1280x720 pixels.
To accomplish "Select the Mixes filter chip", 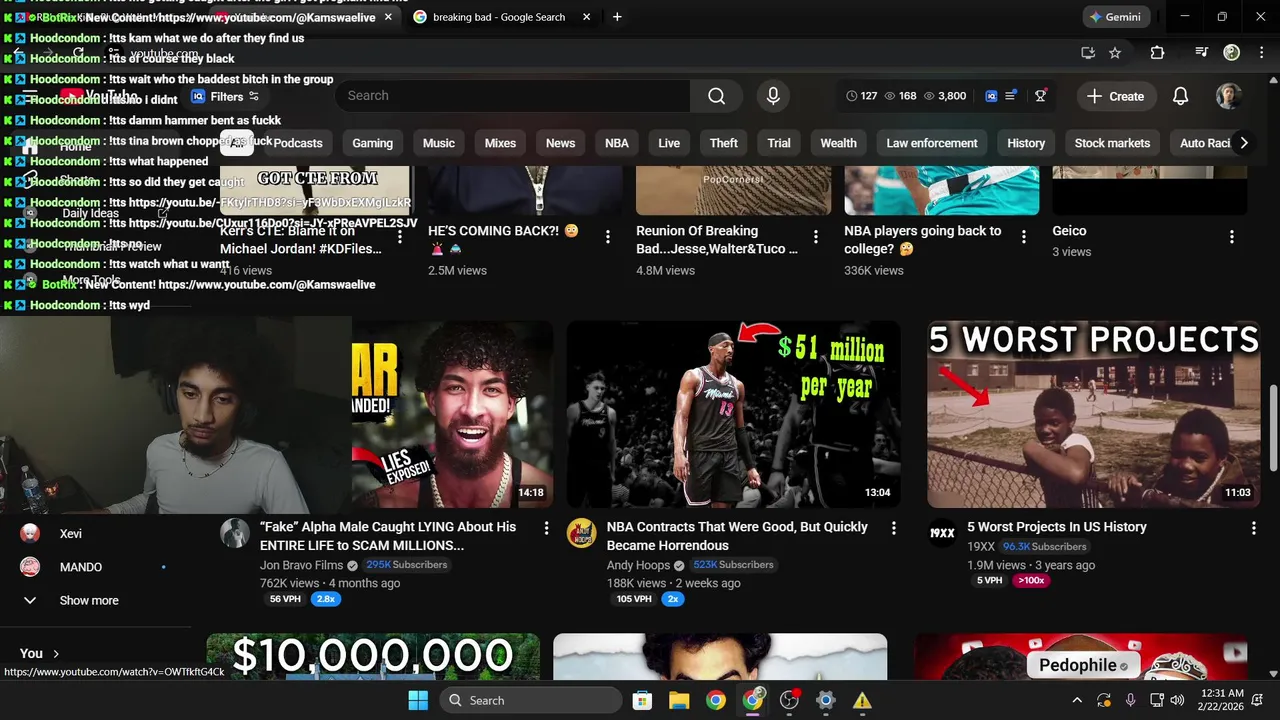I will click(500, 143).
